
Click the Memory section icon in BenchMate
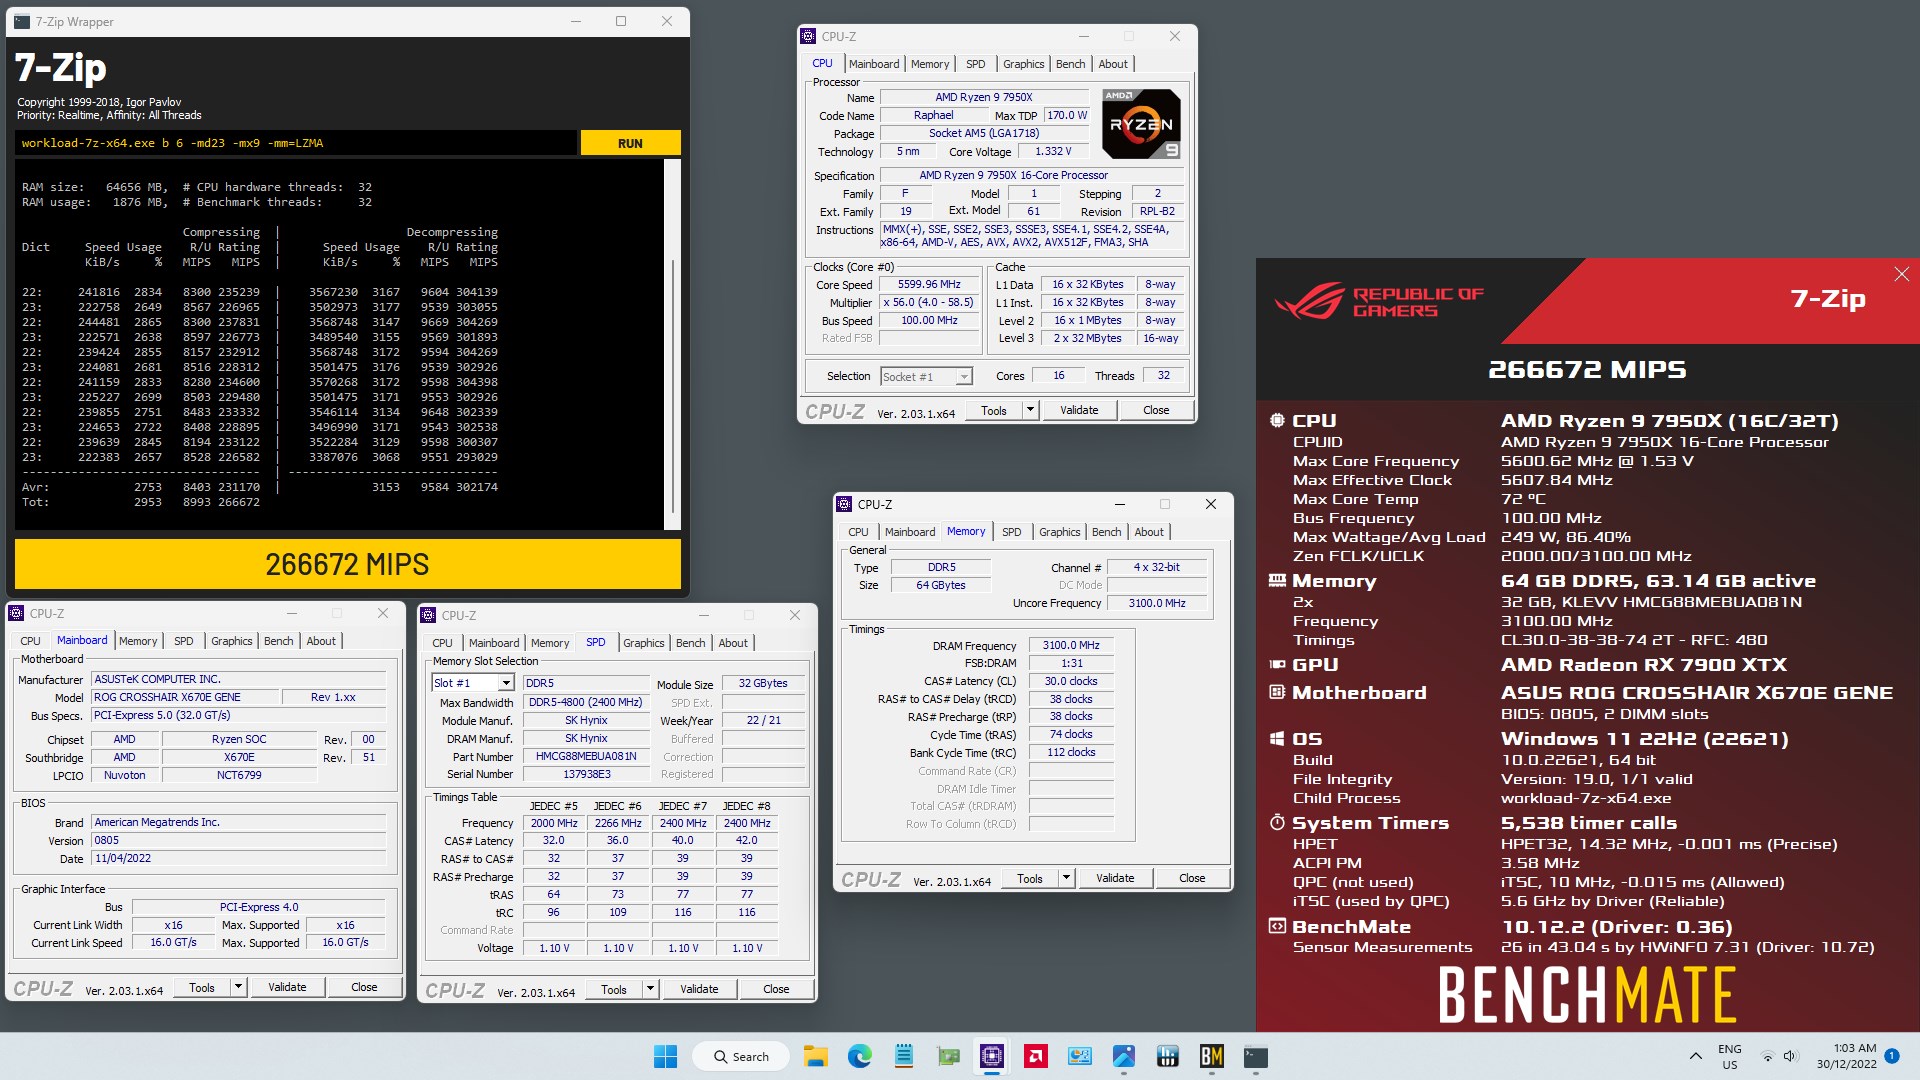(1277, 581)
